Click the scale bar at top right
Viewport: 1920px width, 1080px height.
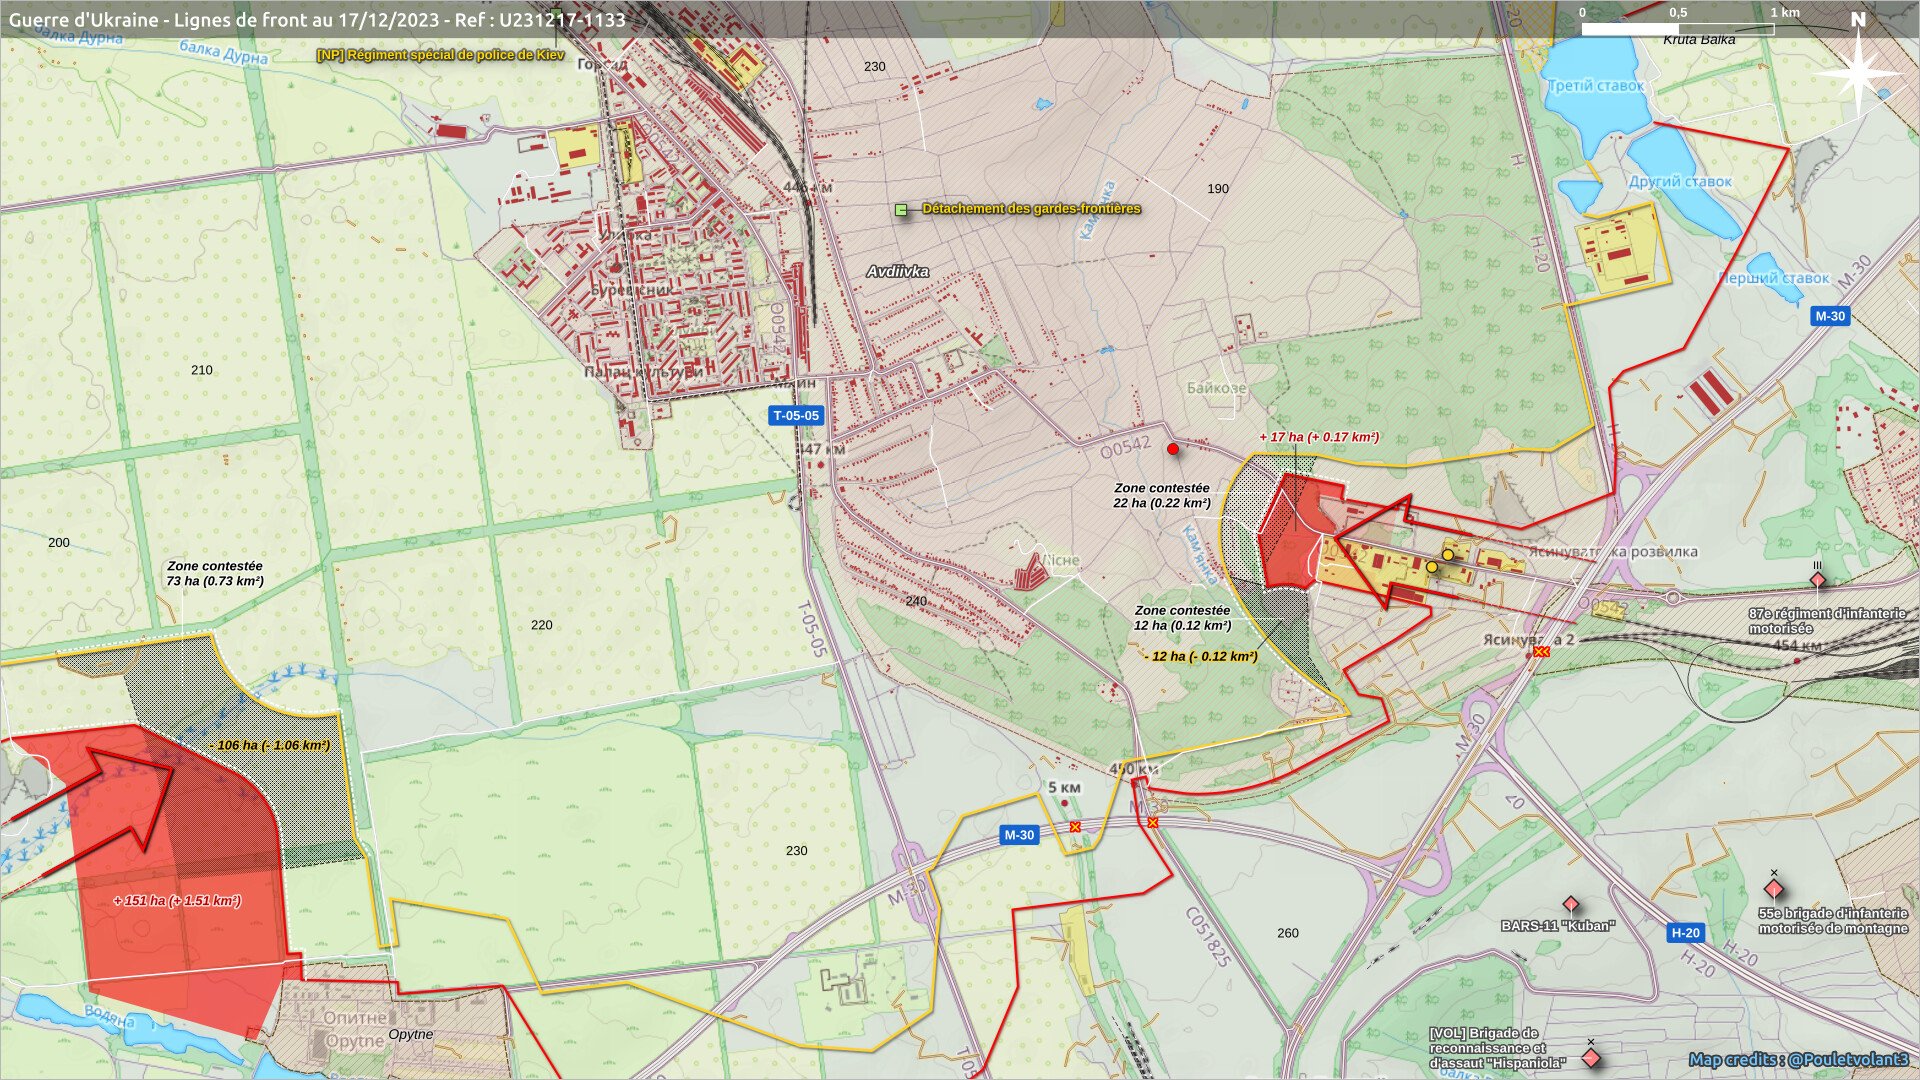(1678, 29)
